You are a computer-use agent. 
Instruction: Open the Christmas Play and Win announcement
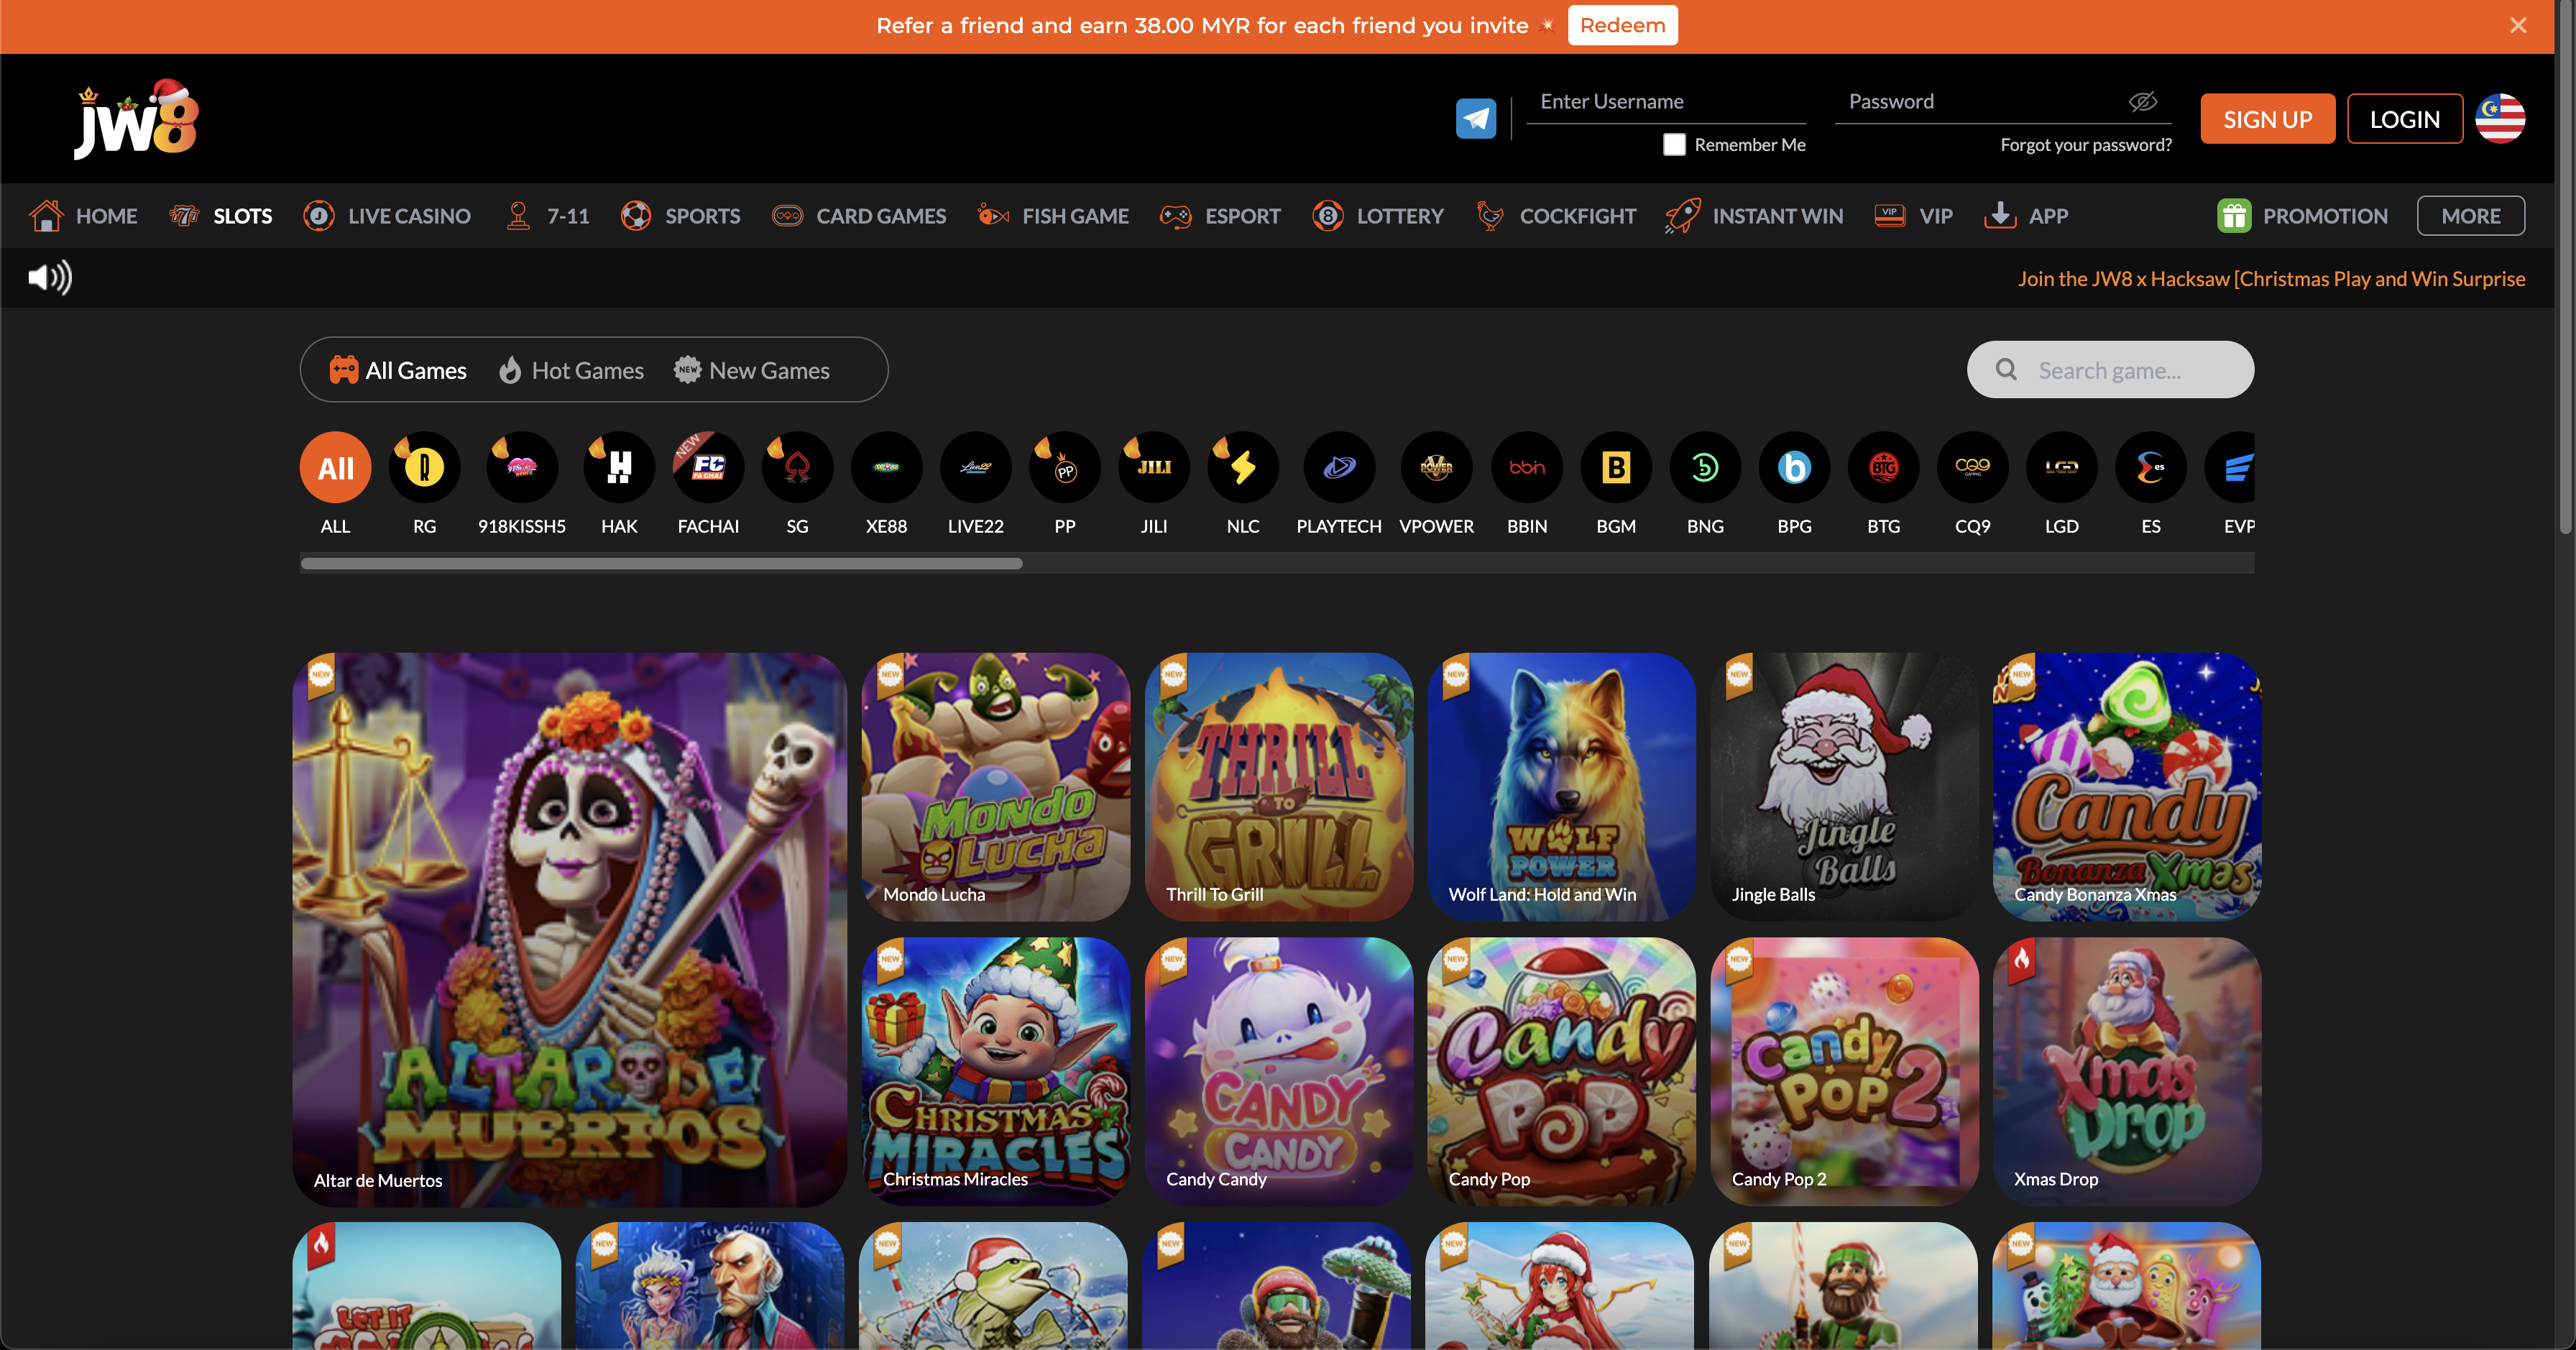(x=2271, y=278)
